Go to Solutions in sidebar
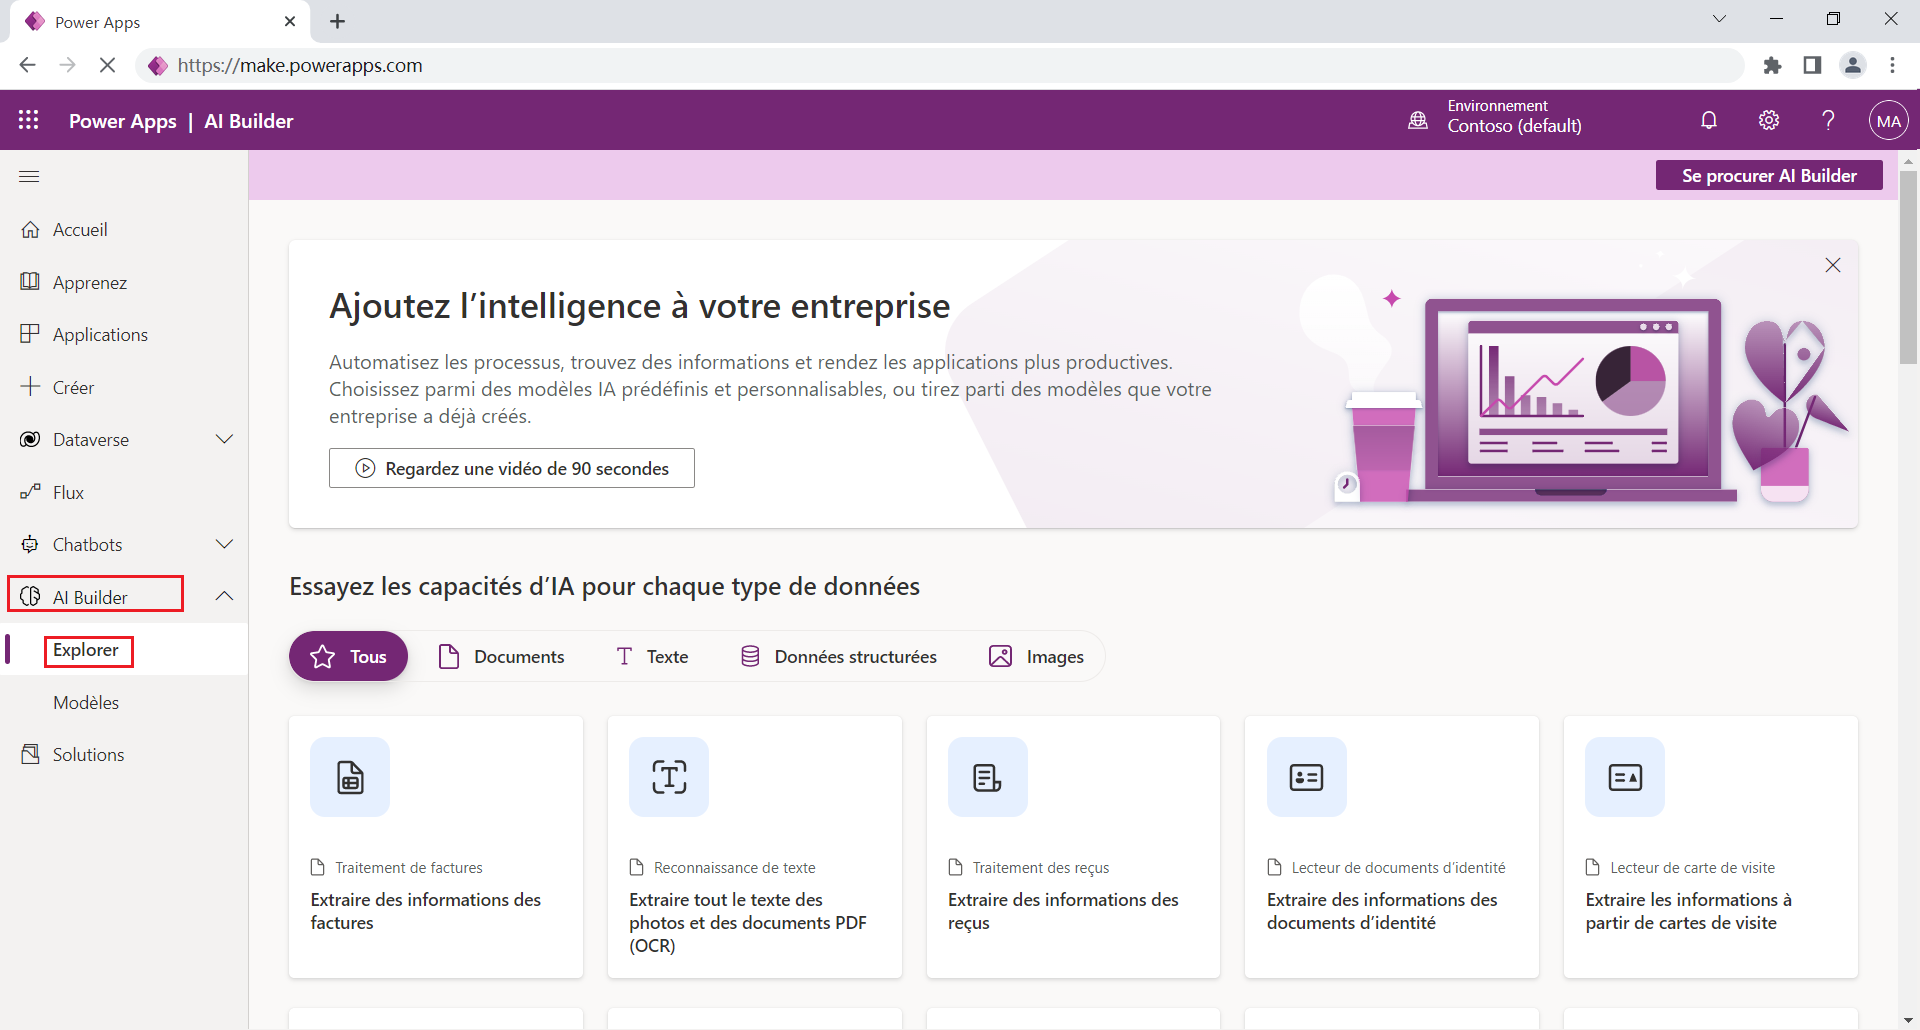1920x1030 pixels. click(x=88, y=754)
